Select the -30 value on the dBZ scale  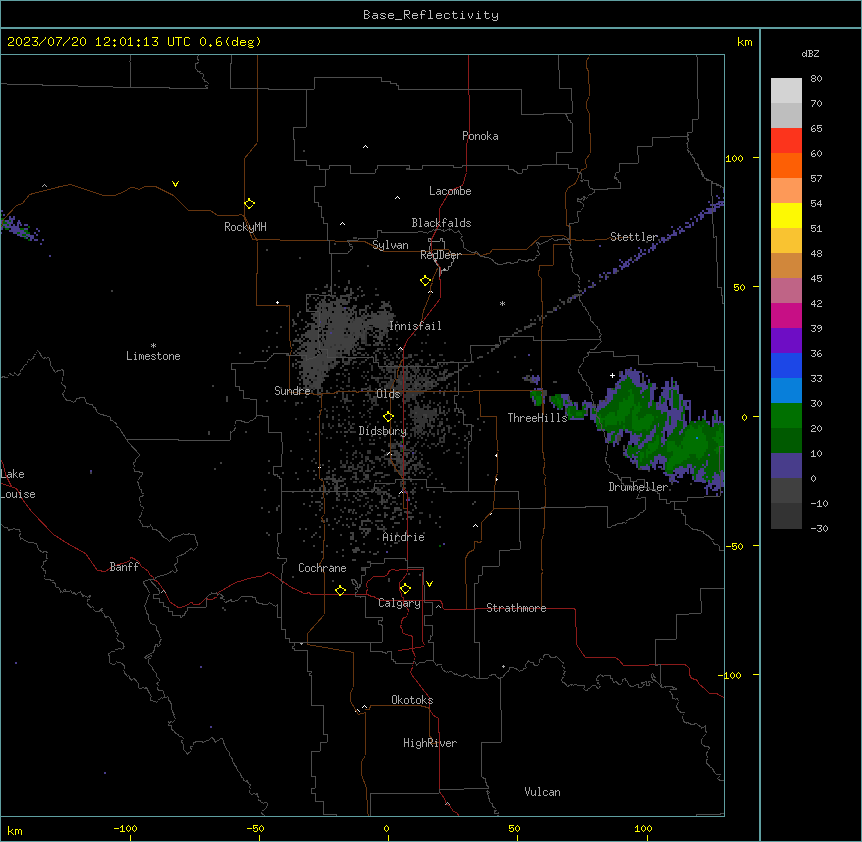819,529
